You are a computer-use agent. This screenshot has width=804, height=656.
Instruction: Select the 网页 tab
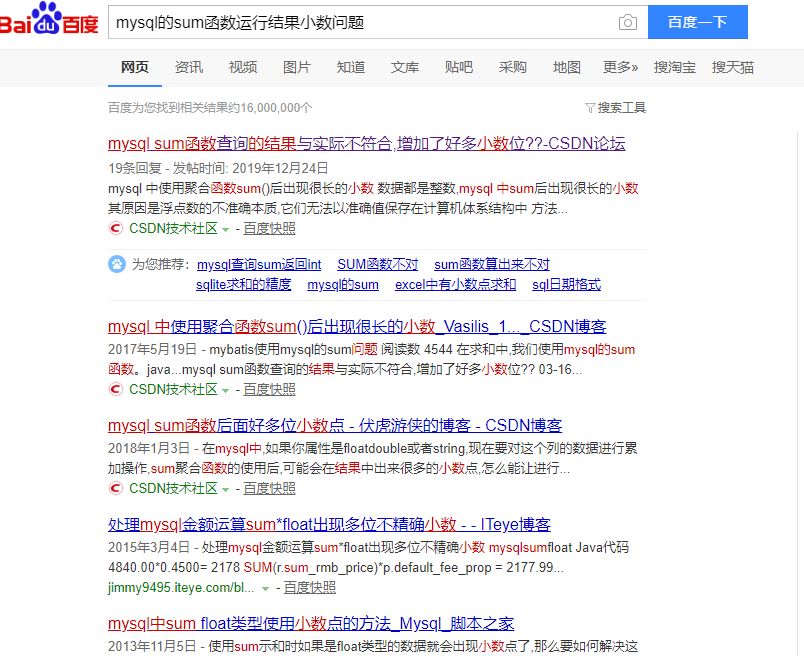[x=135, y=67]
